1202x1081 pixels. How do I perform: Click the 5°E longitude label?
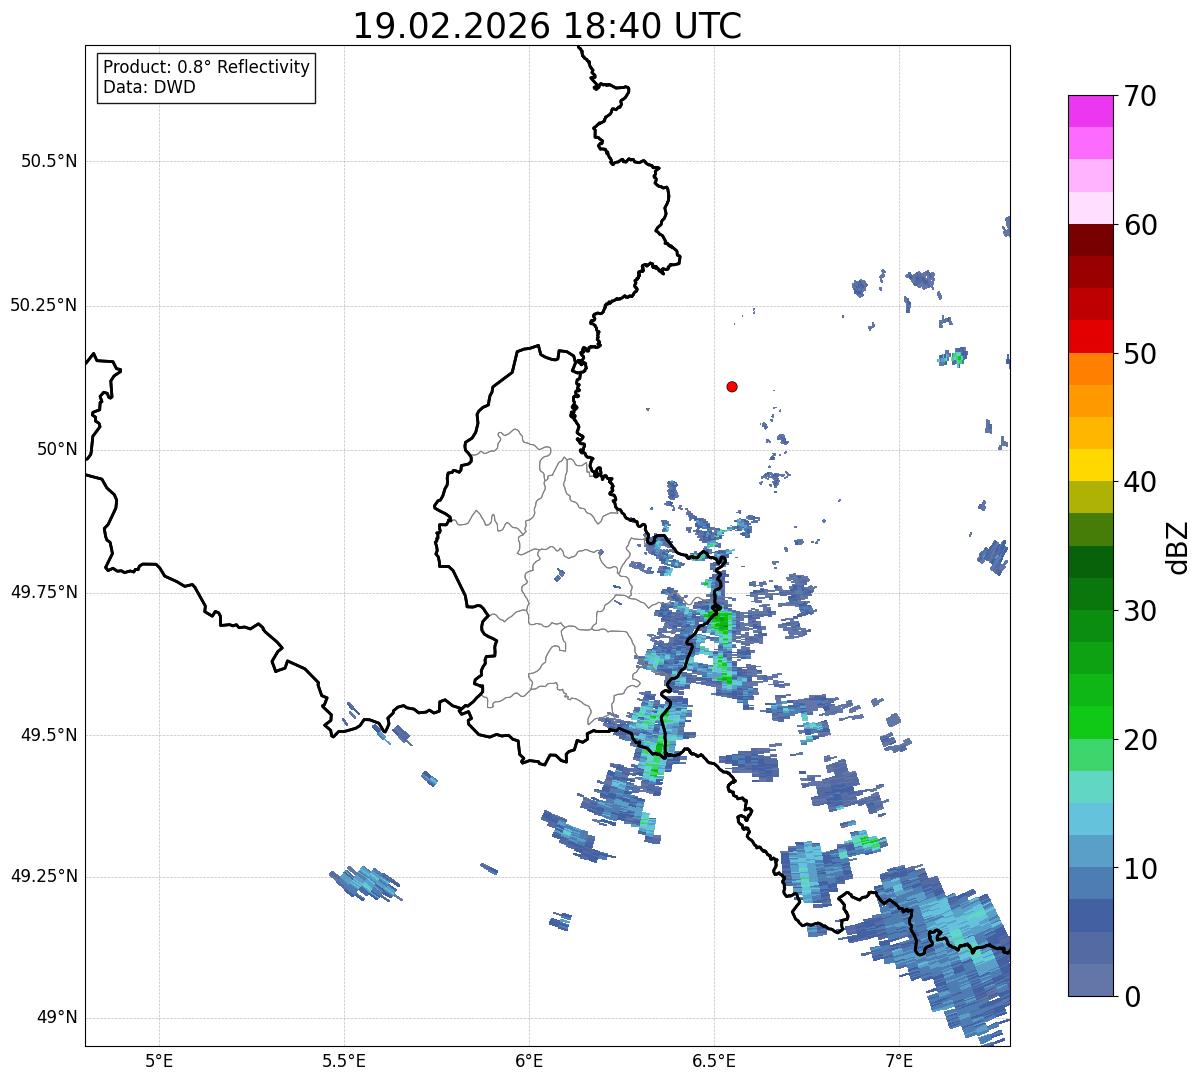(x=159, y=1060)
